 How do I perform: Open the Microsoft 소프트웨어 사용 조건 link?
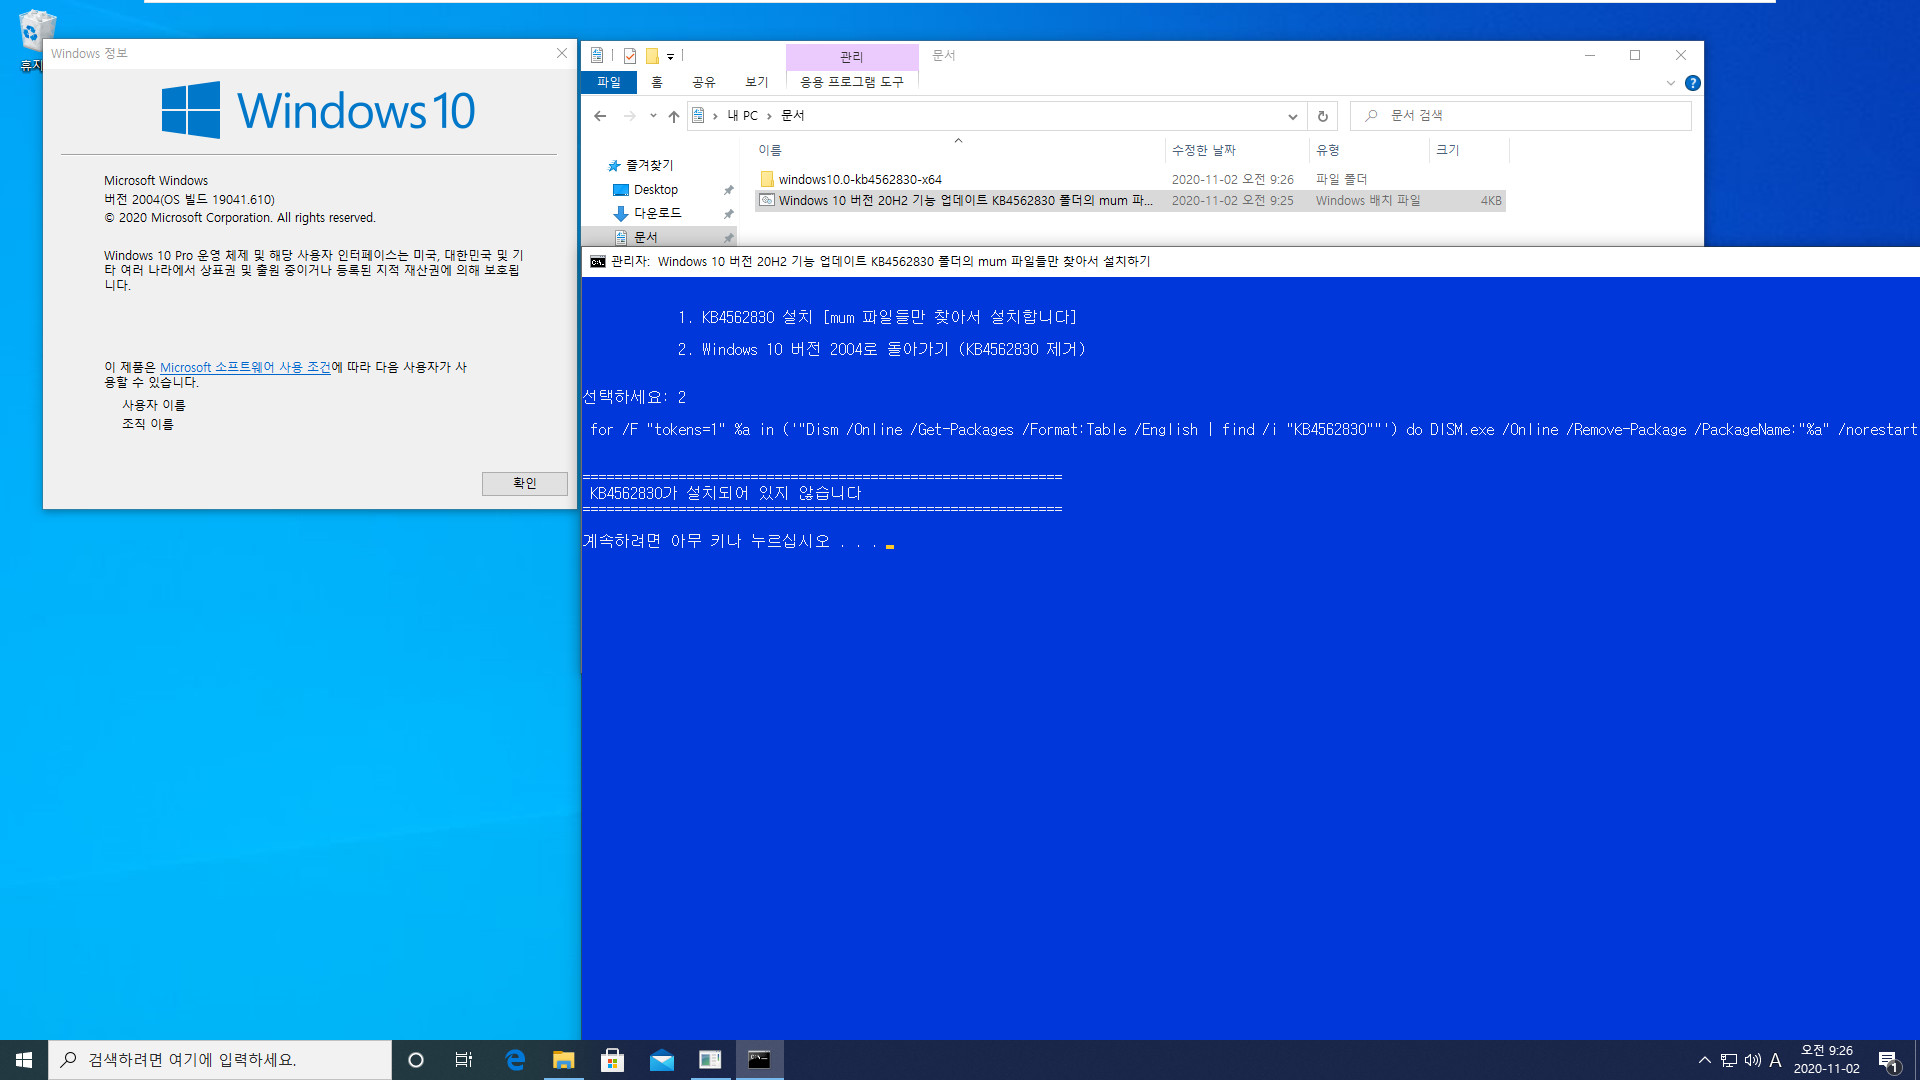[x=245, y=368]
